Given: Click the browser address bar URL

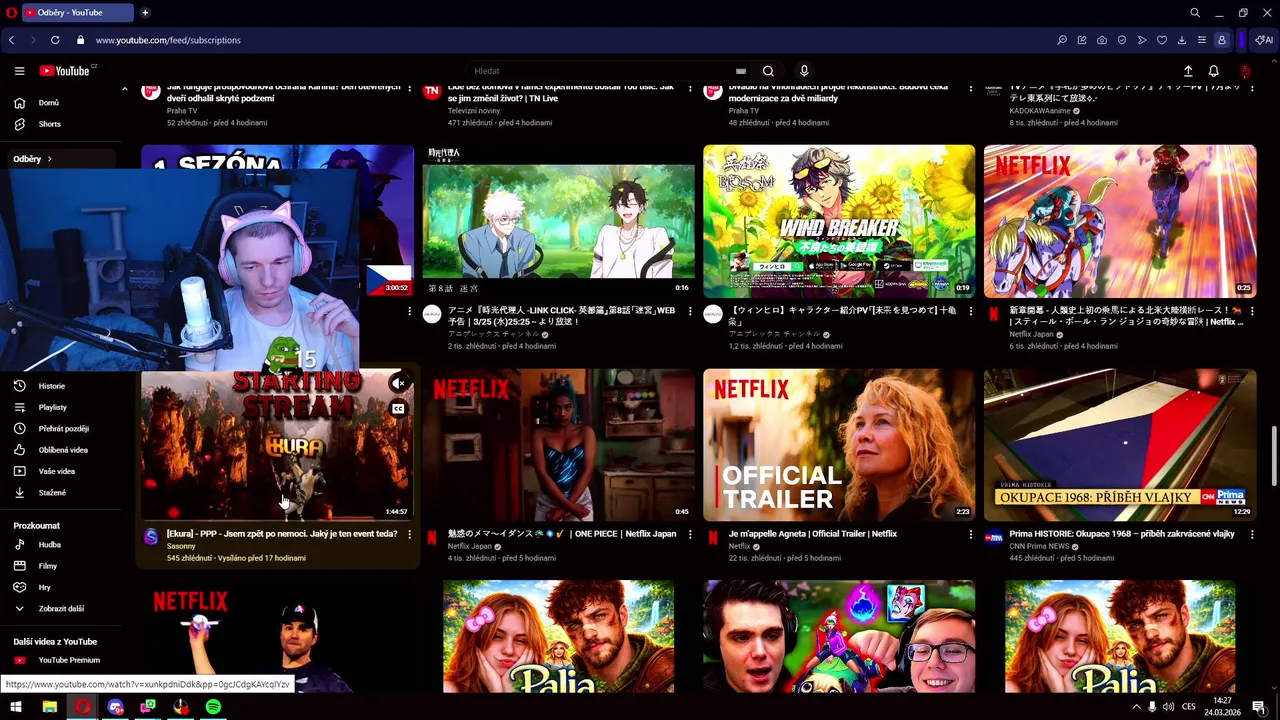Looking at the screenshot, I should click(x=168, y=40).
